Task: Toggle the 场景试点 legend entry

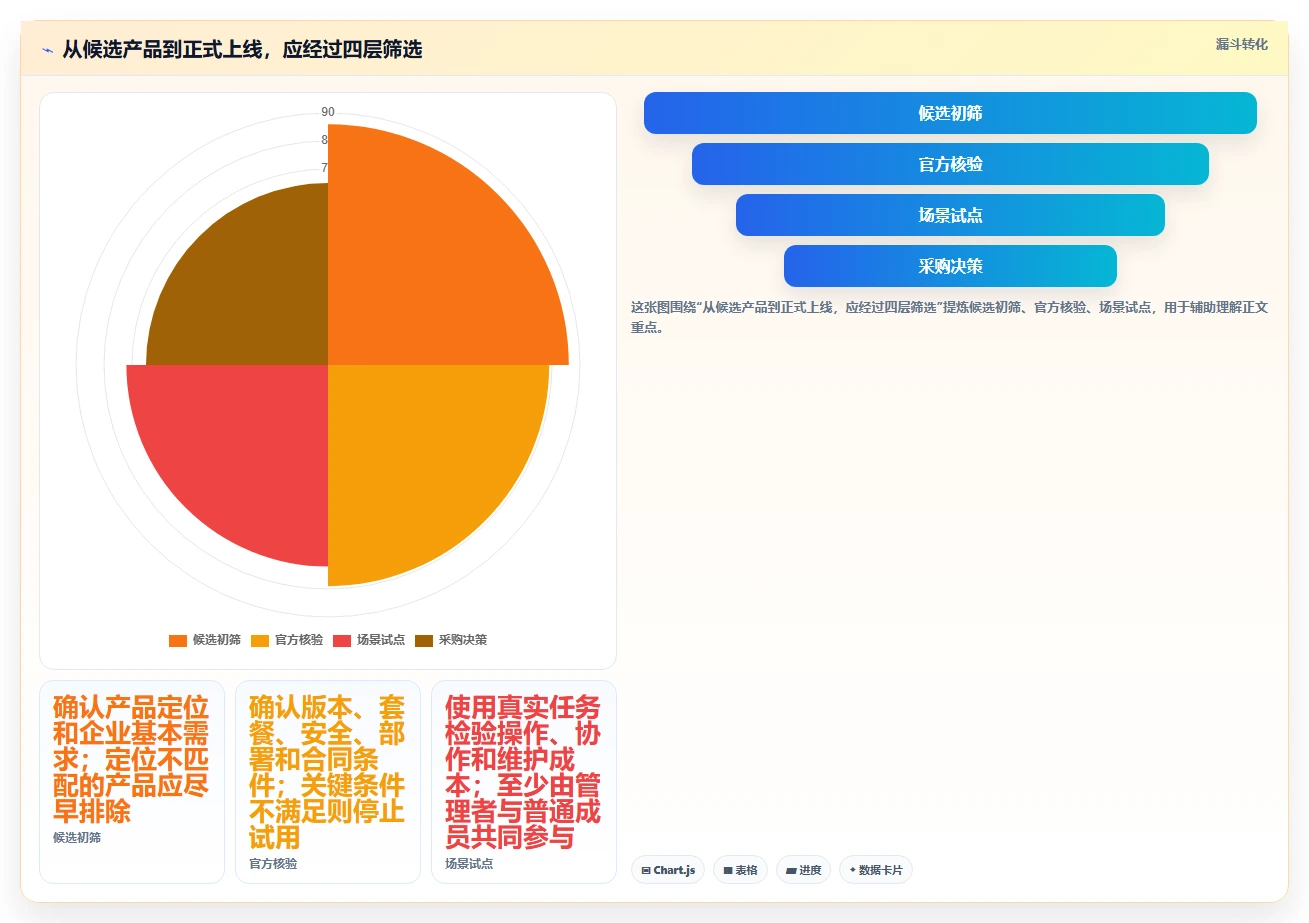Action: pos(369,640)
